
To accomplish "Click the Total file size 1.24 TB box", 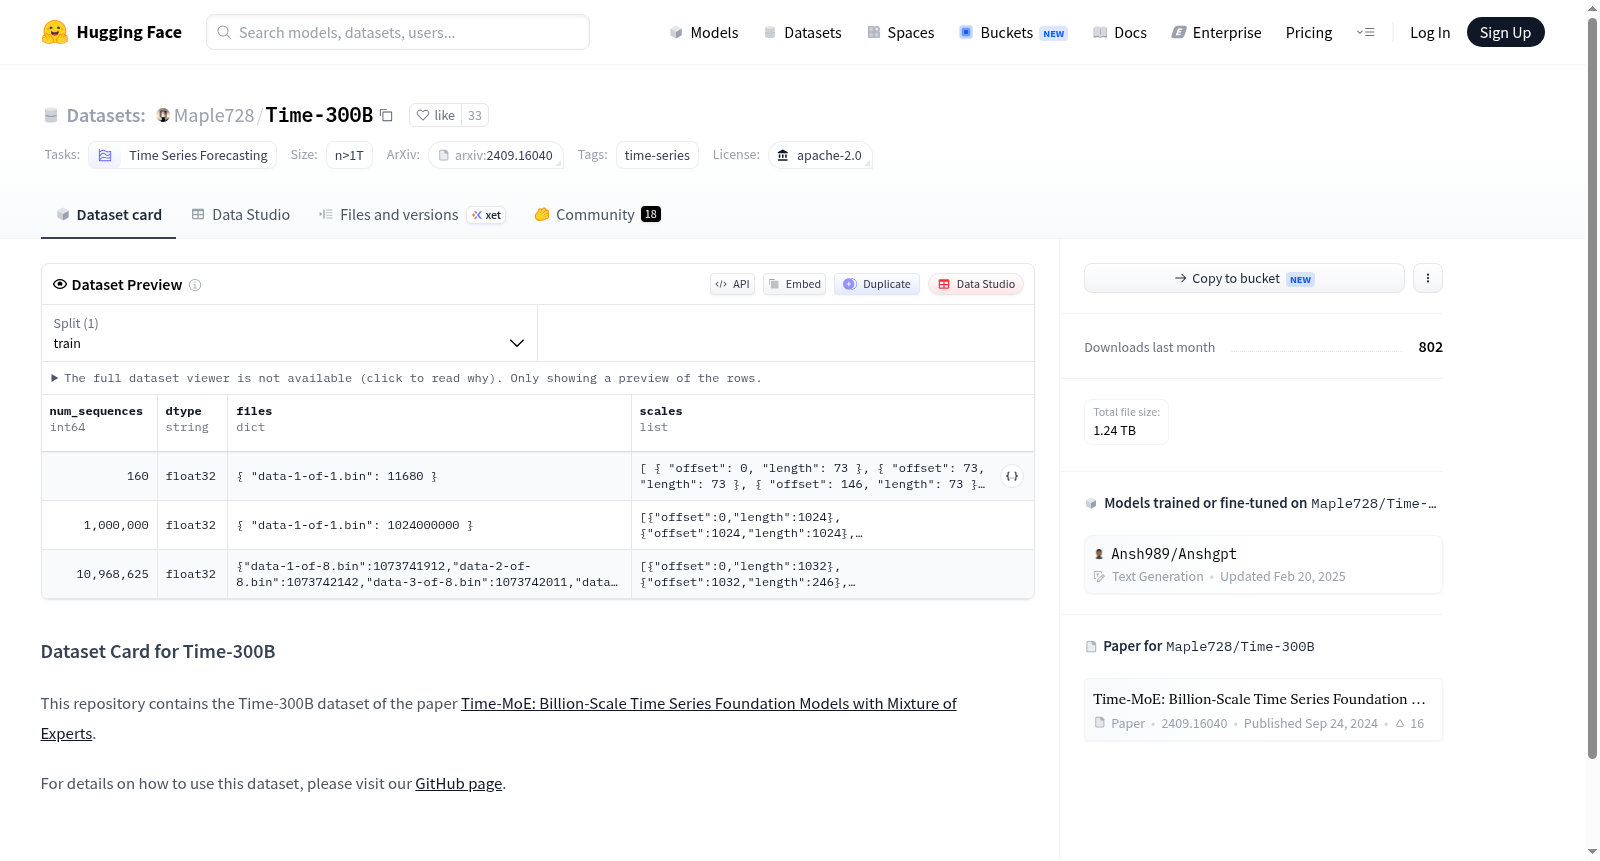I will click(x=1126, y=422).
